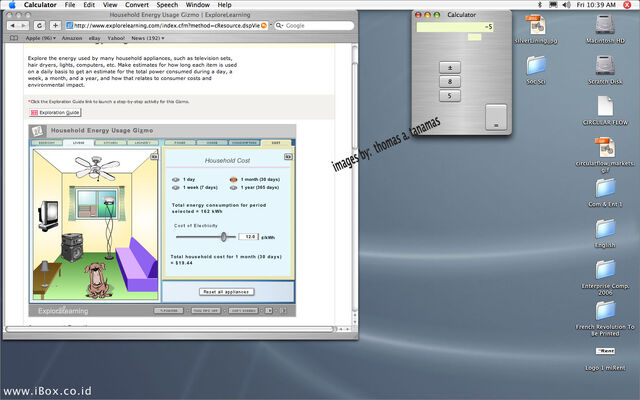Open the Yahoo! bookmark link
640x400 pixels.
tap(116, 38)
